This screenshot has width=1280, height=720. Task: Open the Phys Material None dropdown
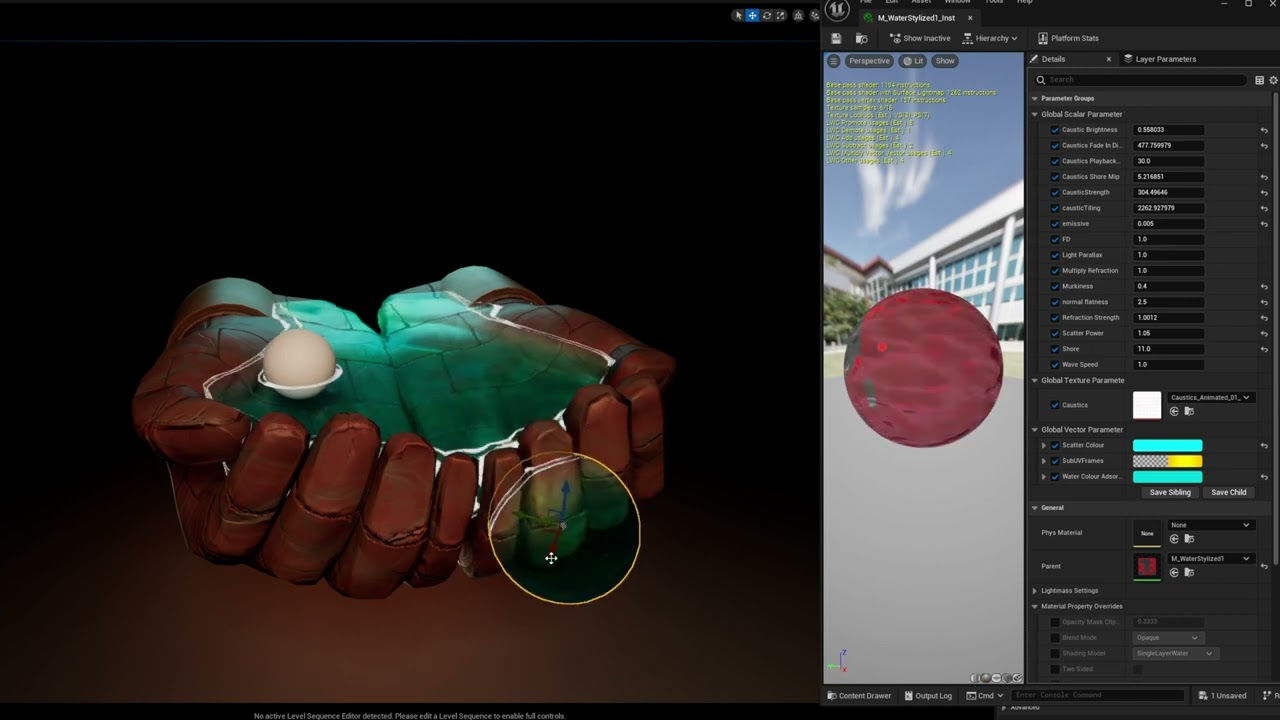pyautogui.click(x=1210, y=525)
